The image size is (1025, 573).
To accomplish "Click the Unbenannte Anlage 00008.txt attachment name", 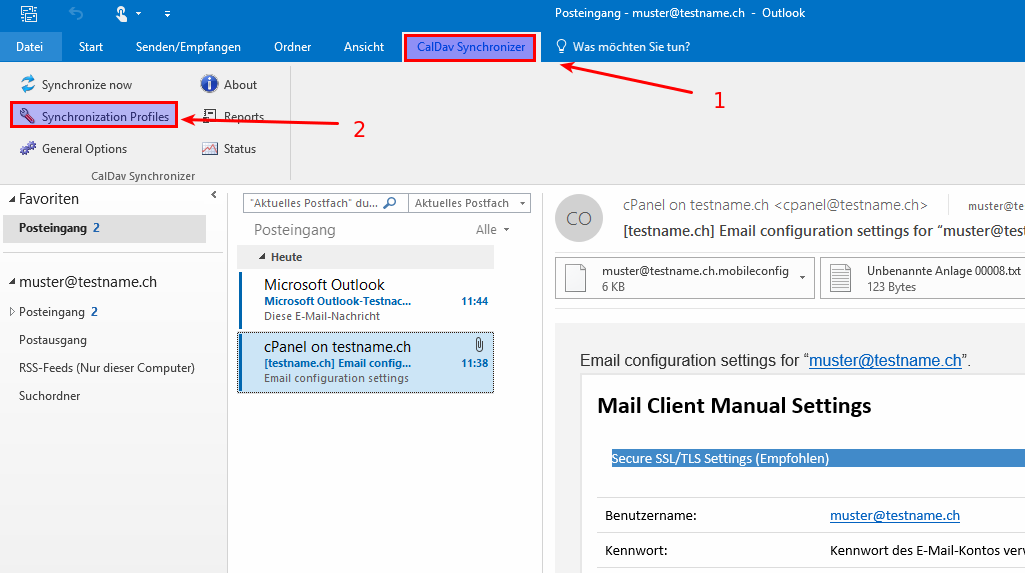I will pyautogui.click(x=943, y=270).
